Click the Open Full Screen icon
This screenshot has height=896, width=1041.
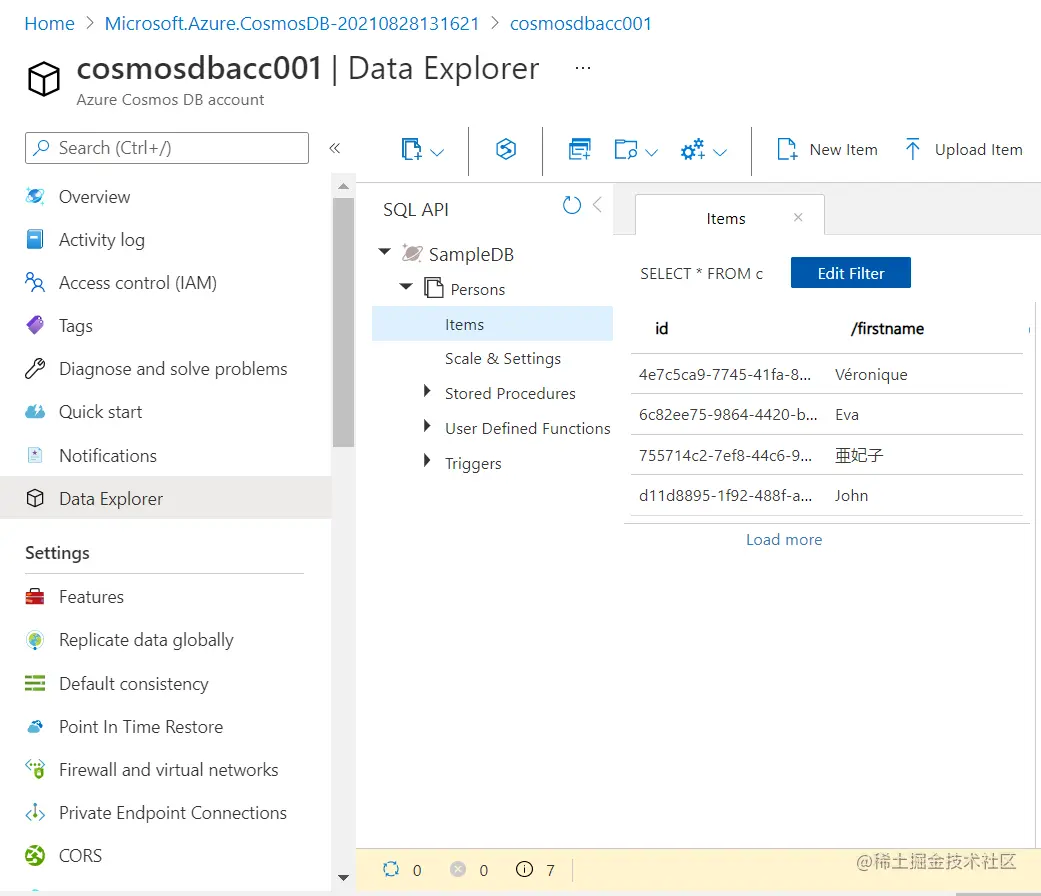tap(580, 150)
